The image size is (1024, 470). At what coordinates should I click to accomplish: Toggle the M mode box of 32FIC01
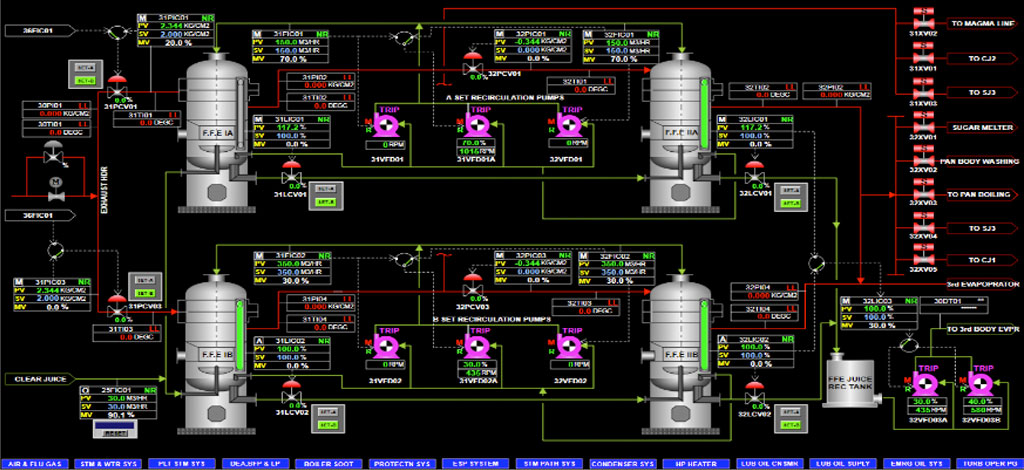(x=590, y=33)
